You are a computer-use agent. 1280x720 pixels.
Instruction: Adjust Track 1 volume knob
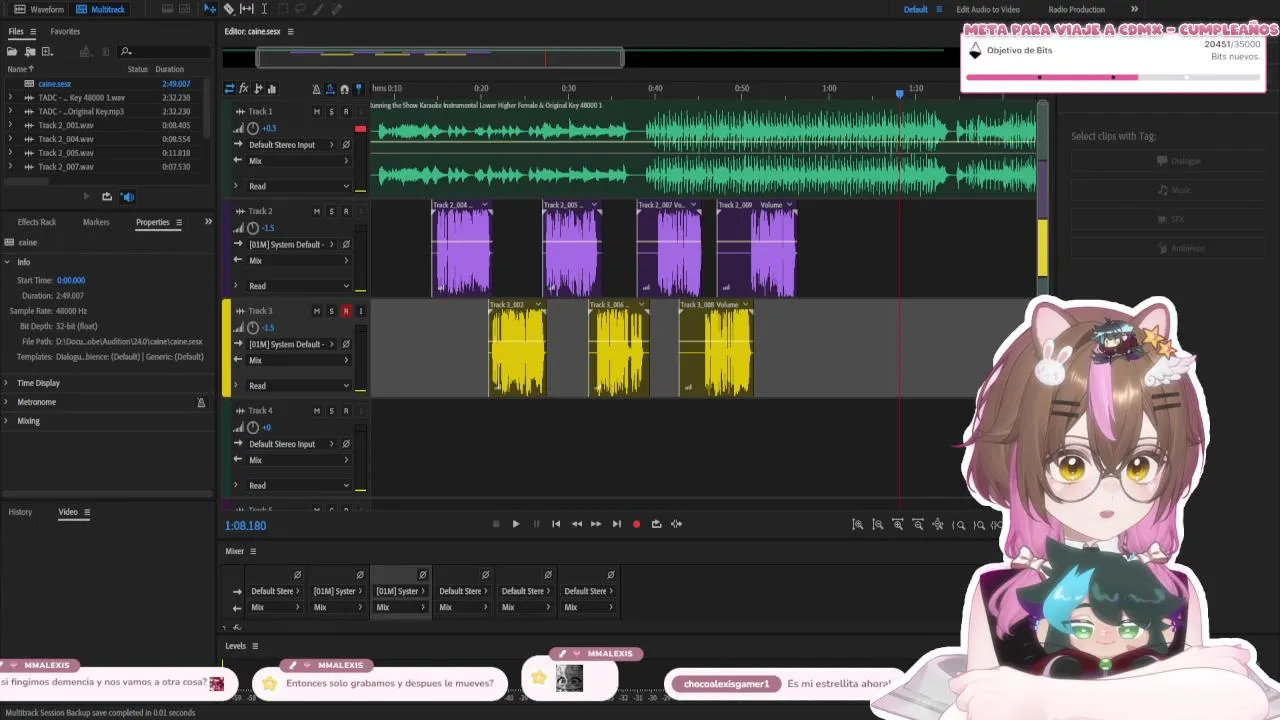253,128
